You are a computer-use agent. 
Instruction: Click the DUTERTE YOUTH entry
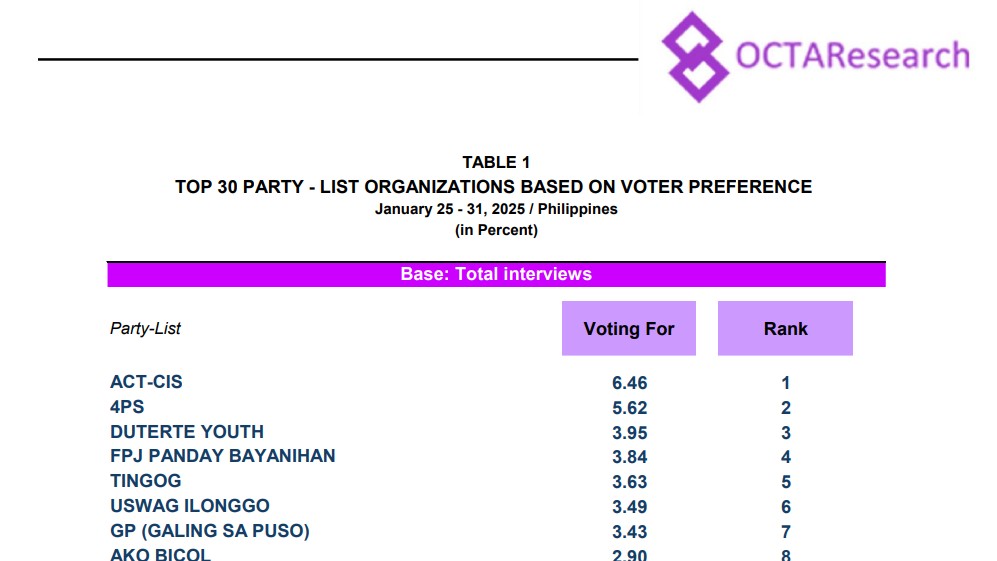187,432
